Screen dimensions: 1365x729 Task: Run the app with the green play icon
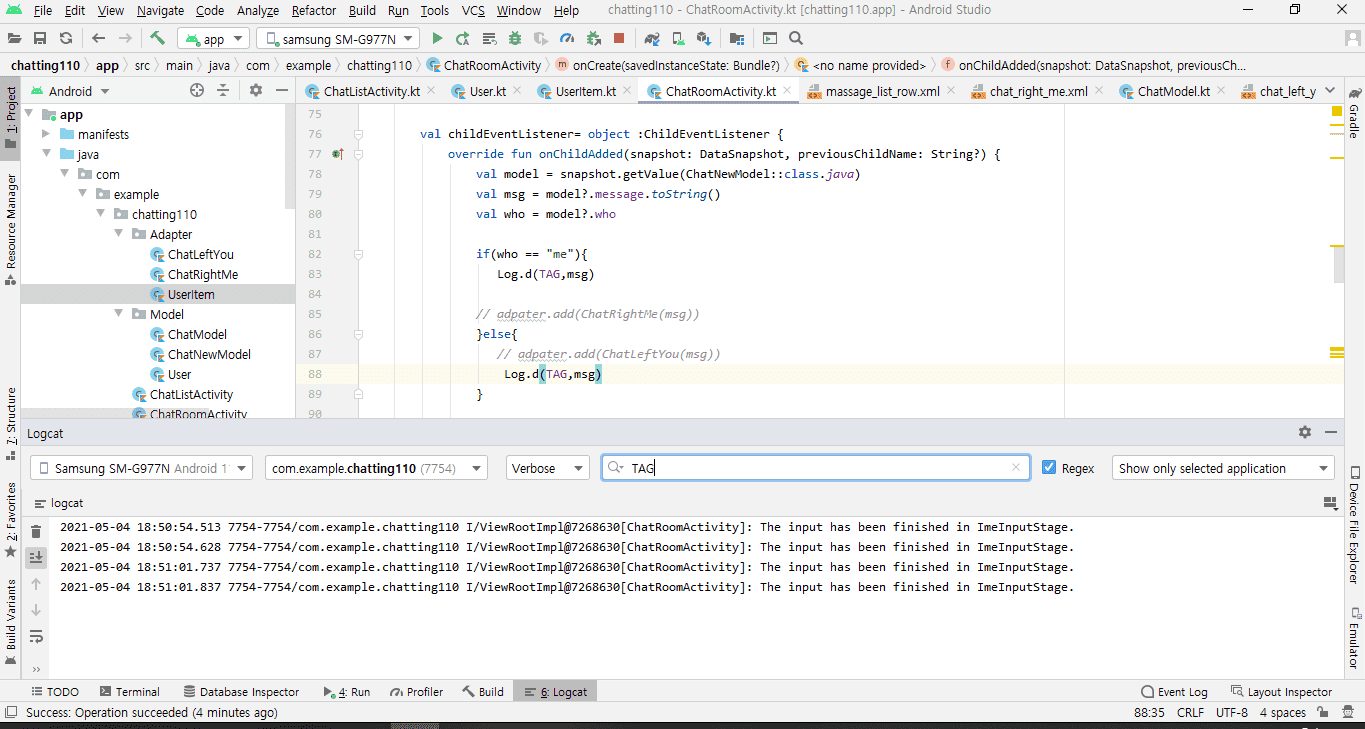[437, 39]
